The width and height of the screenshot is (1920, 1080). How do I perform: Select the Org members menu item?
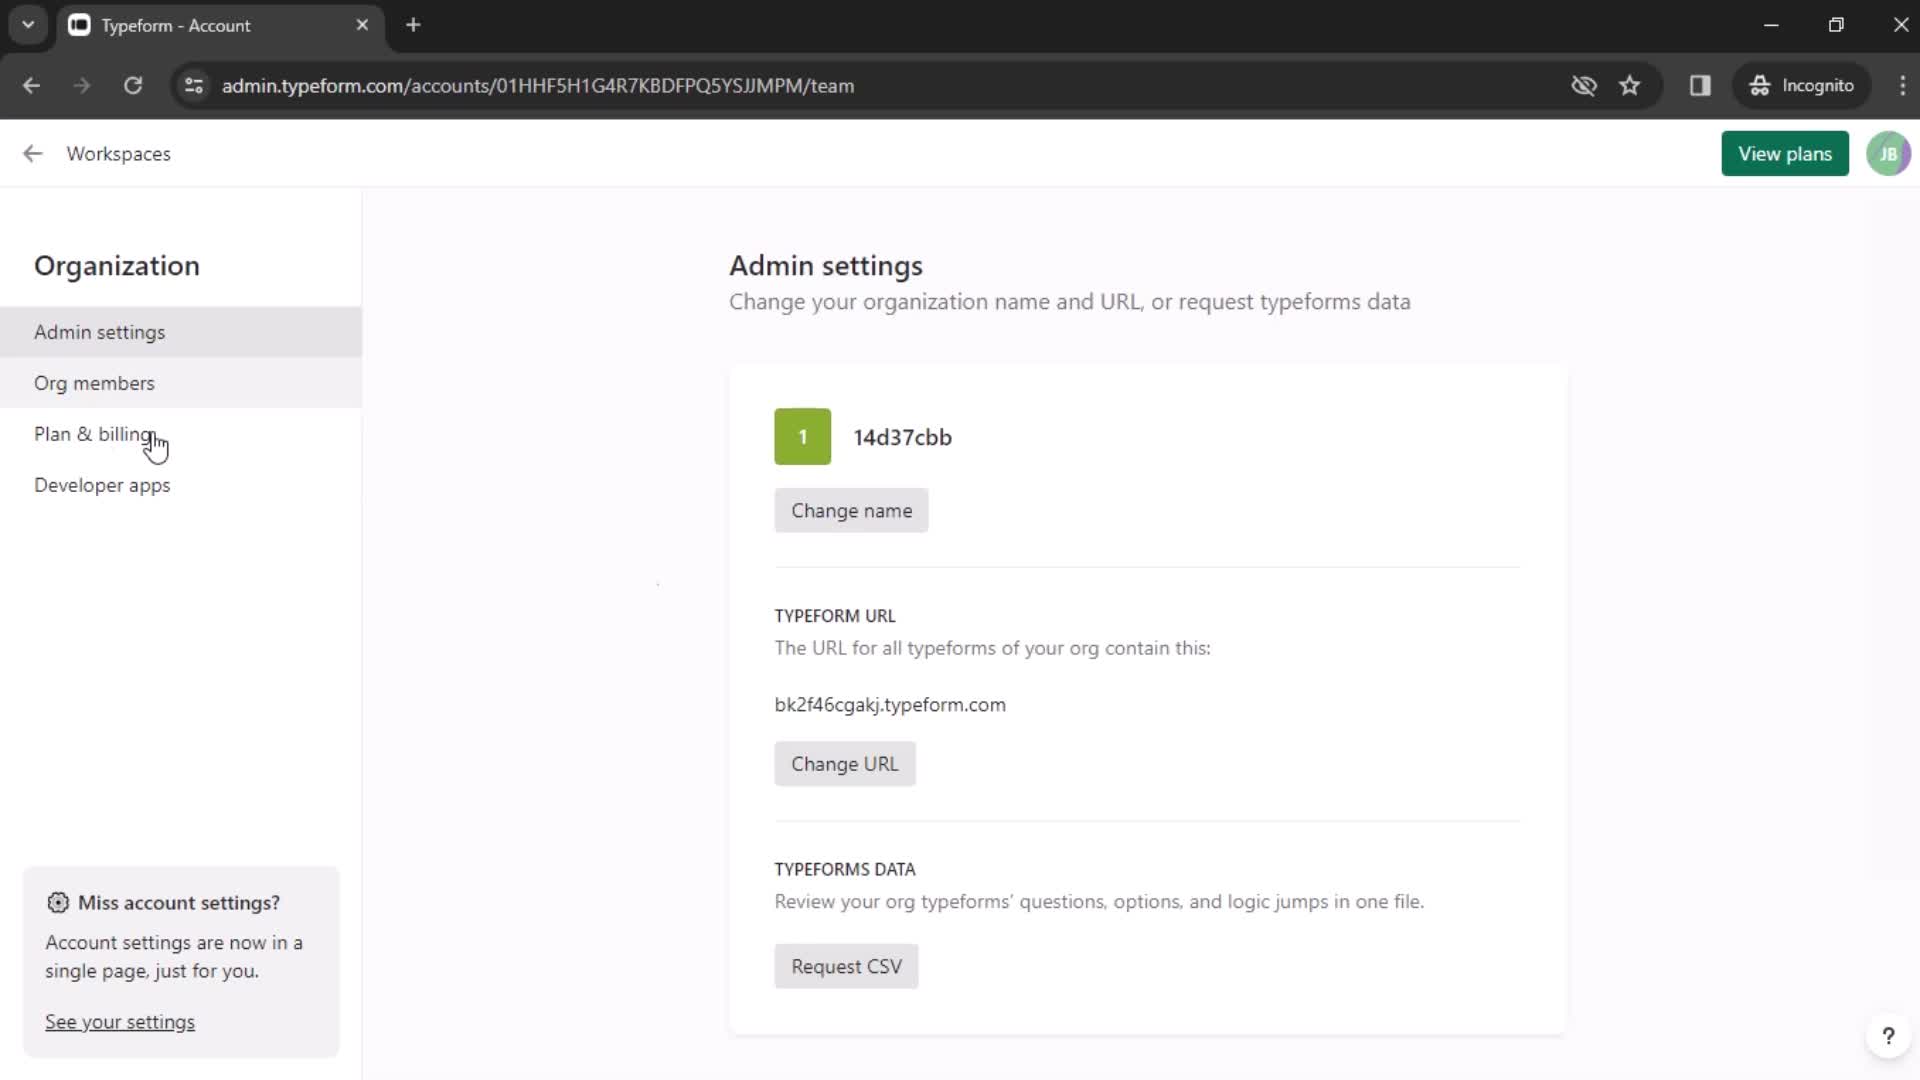coord(94,382)
